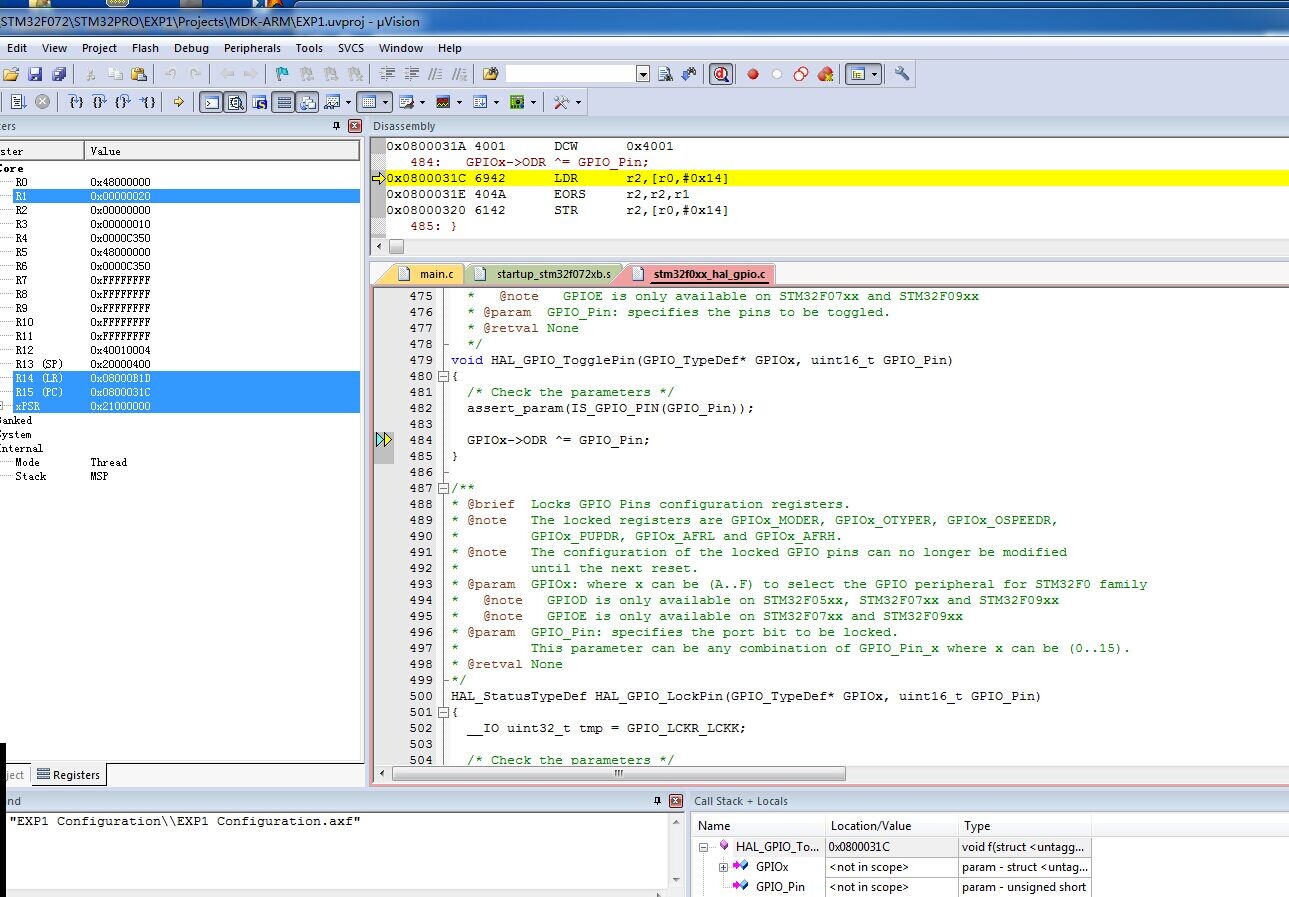Collapse the HAL_GPIO_TogglePin code fold at line 480
The height and width of the screenshot is (897, 1289).
click(x=443, y=376)
